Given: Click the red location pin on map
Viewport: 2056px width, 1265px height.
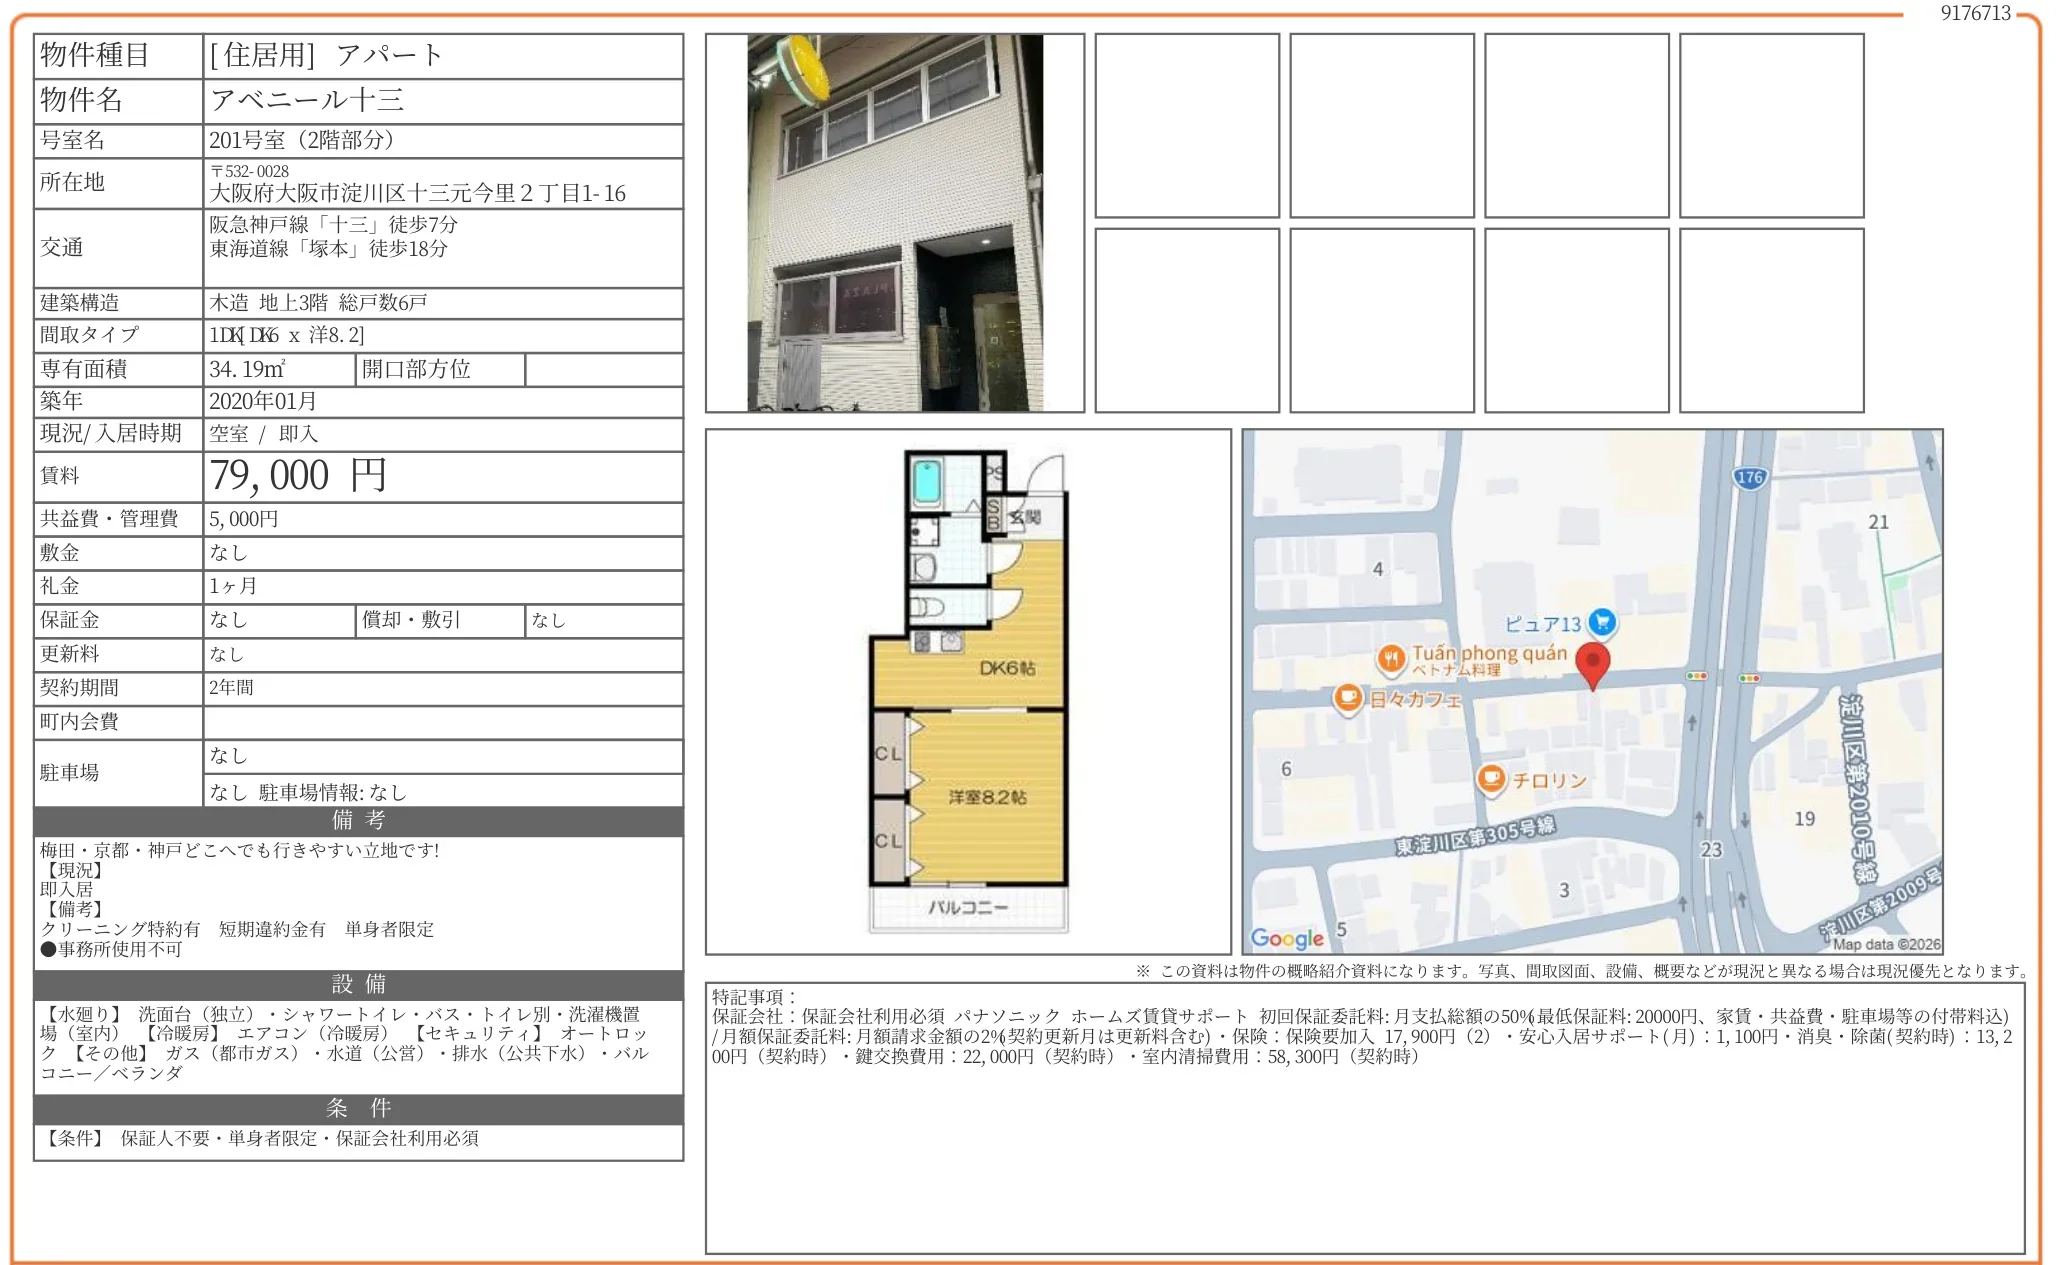Looking at the screenshot, I should 1592,663.
